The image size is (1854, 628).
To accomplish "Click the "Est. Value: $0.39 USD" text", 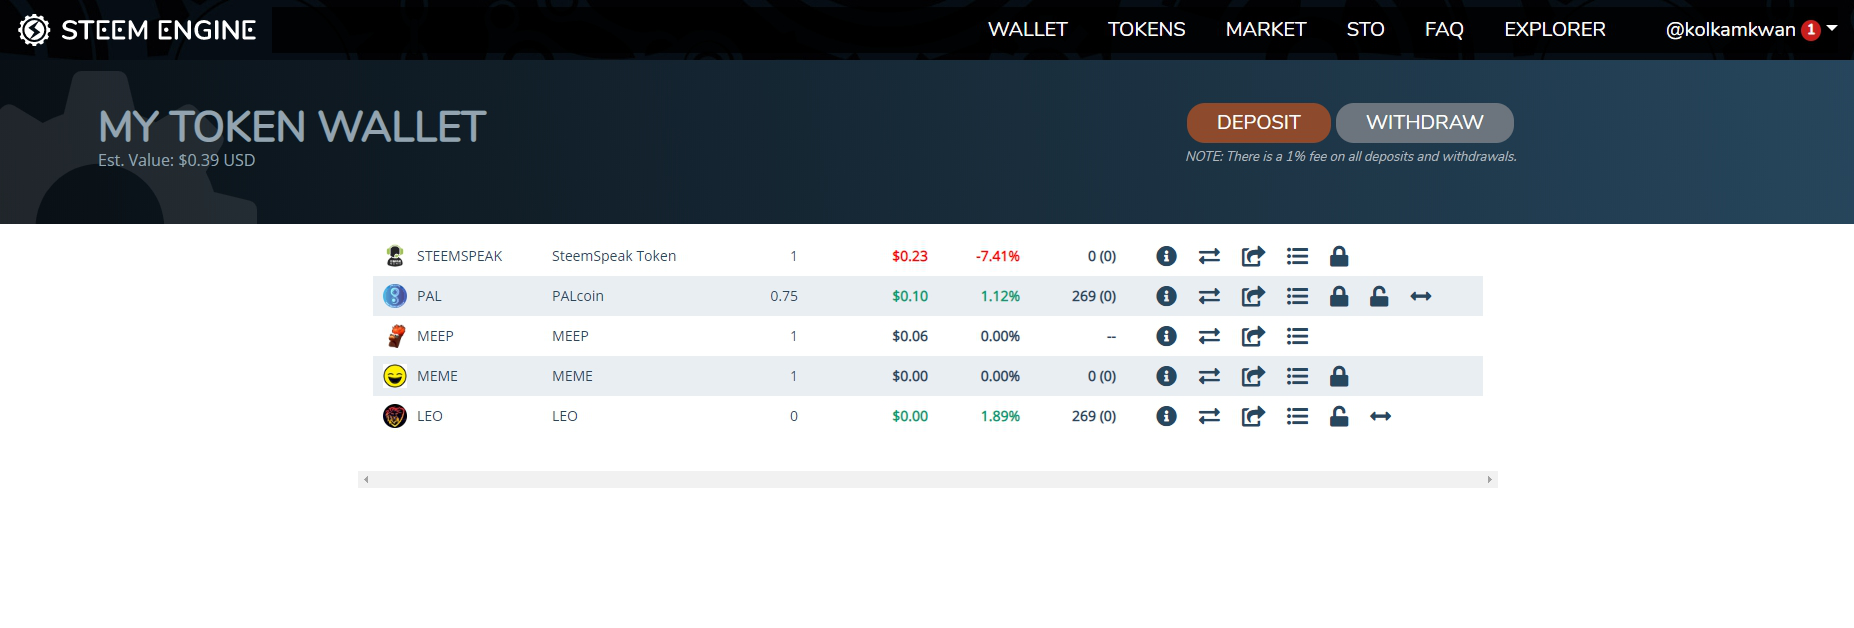I will 177,160.
